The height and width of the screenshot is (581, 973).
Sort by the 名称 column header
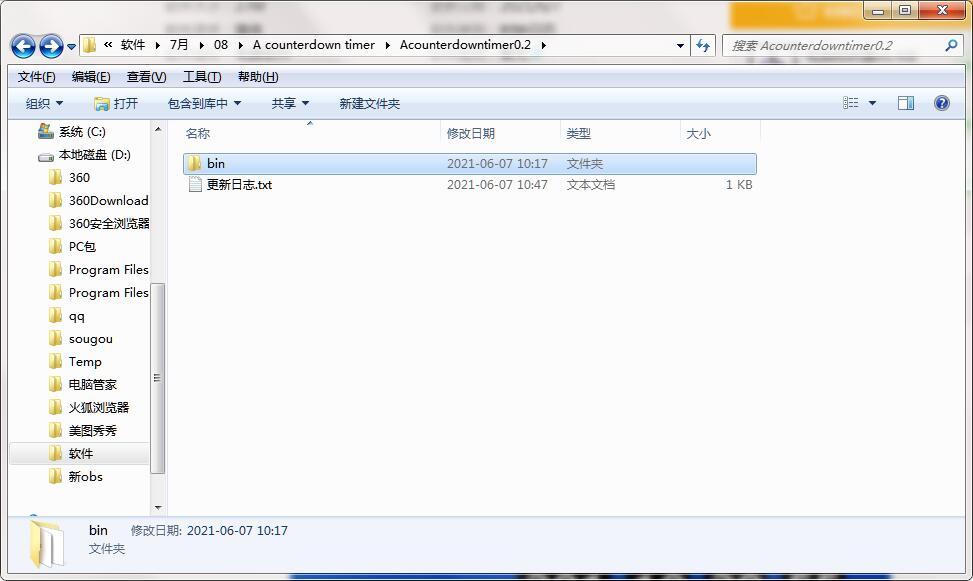(198, 133)
